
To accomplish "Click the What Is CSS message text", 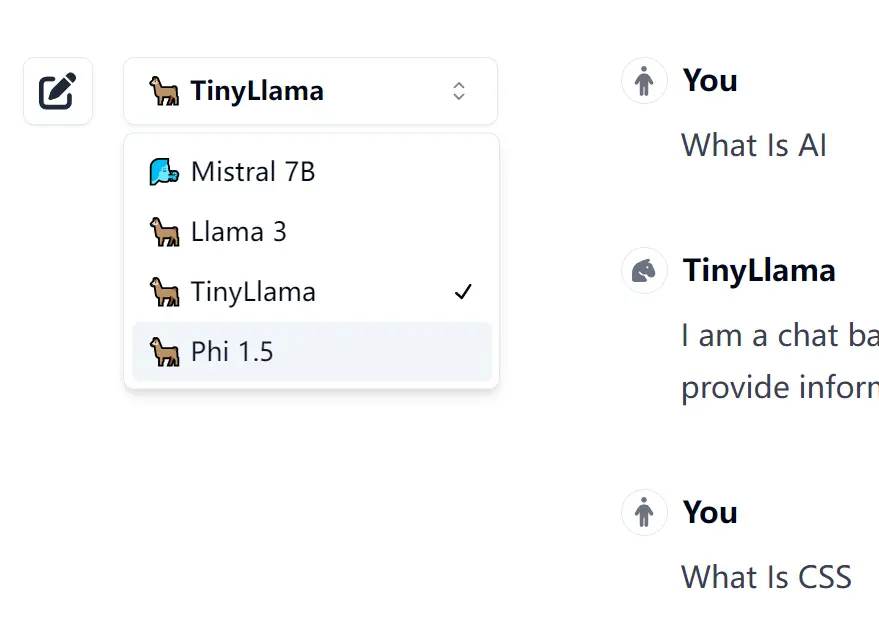I will point(766,577).
